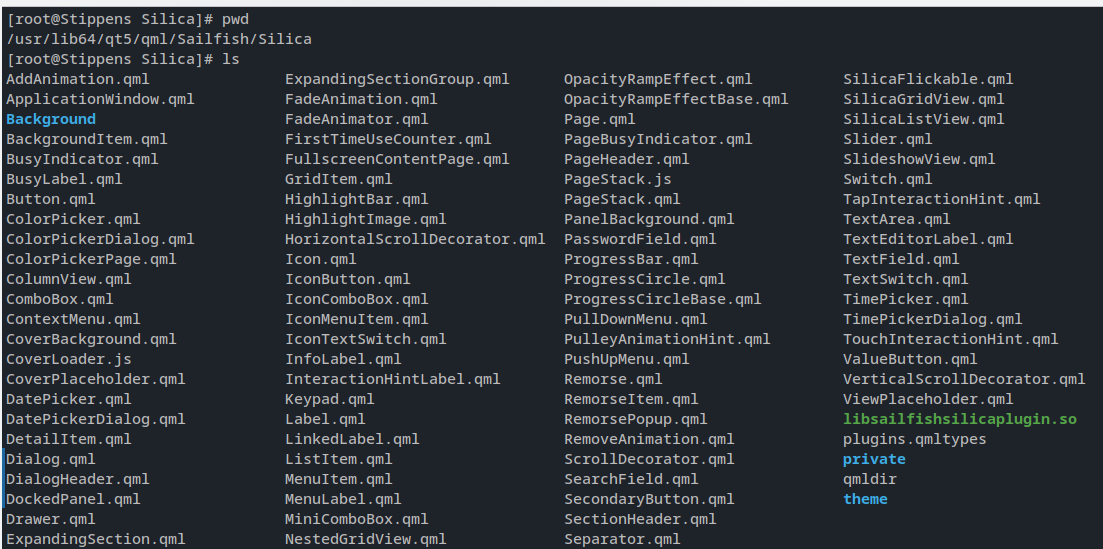Select ApplicationWindow.qml file name
Screen dimensions: 1103x549
click(x=100, y=99)
